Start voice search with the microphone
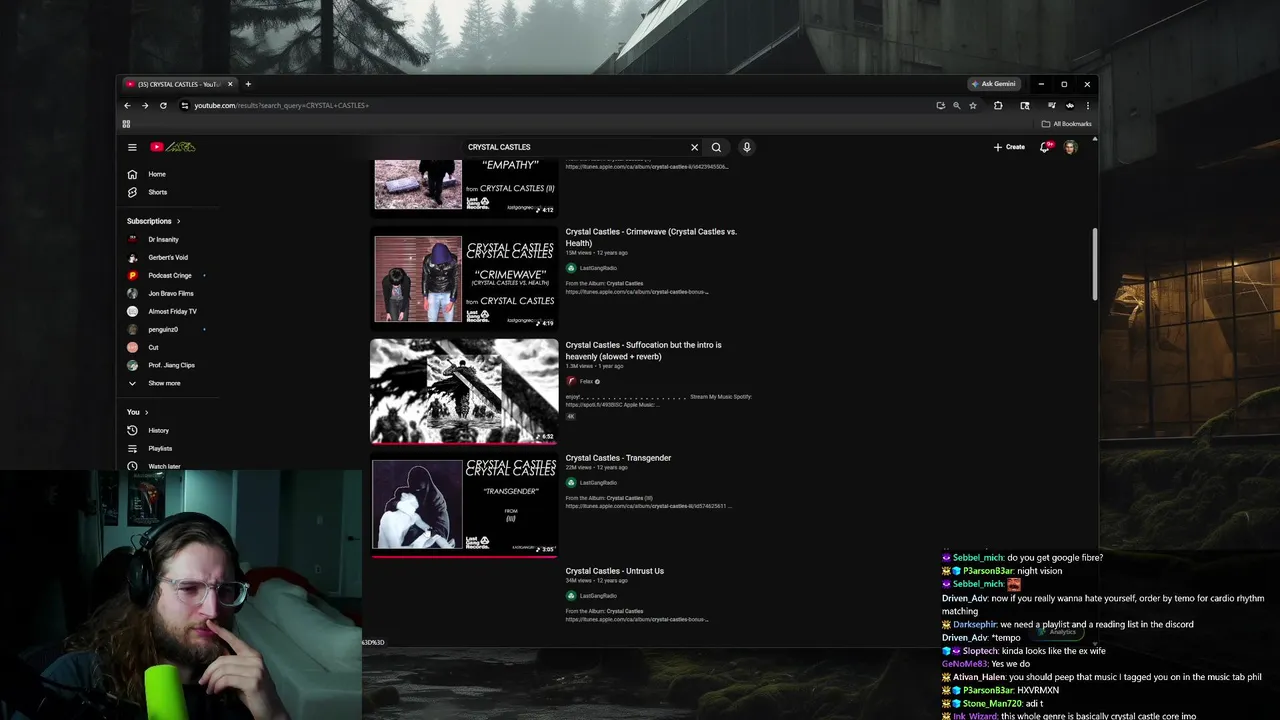 click(746, 147)
